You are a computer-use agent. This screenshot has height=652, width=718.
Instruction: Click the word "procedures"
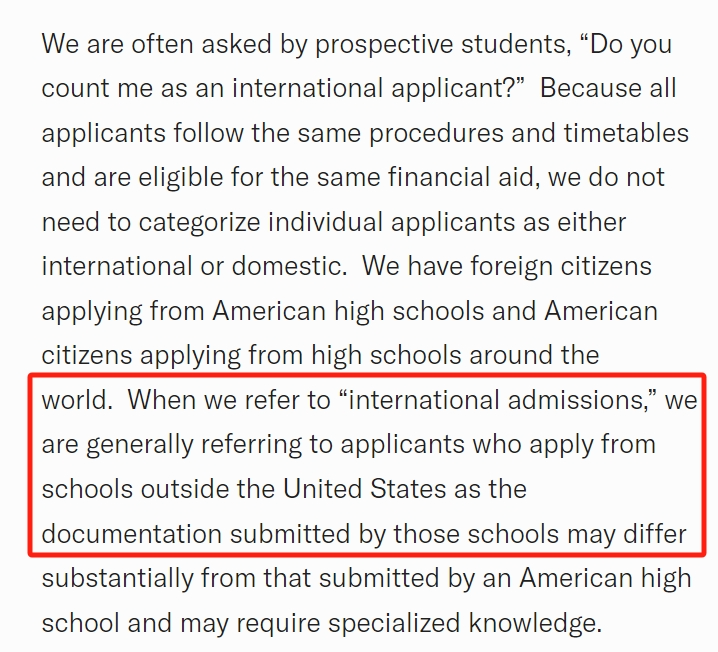[x=435, y=134]
